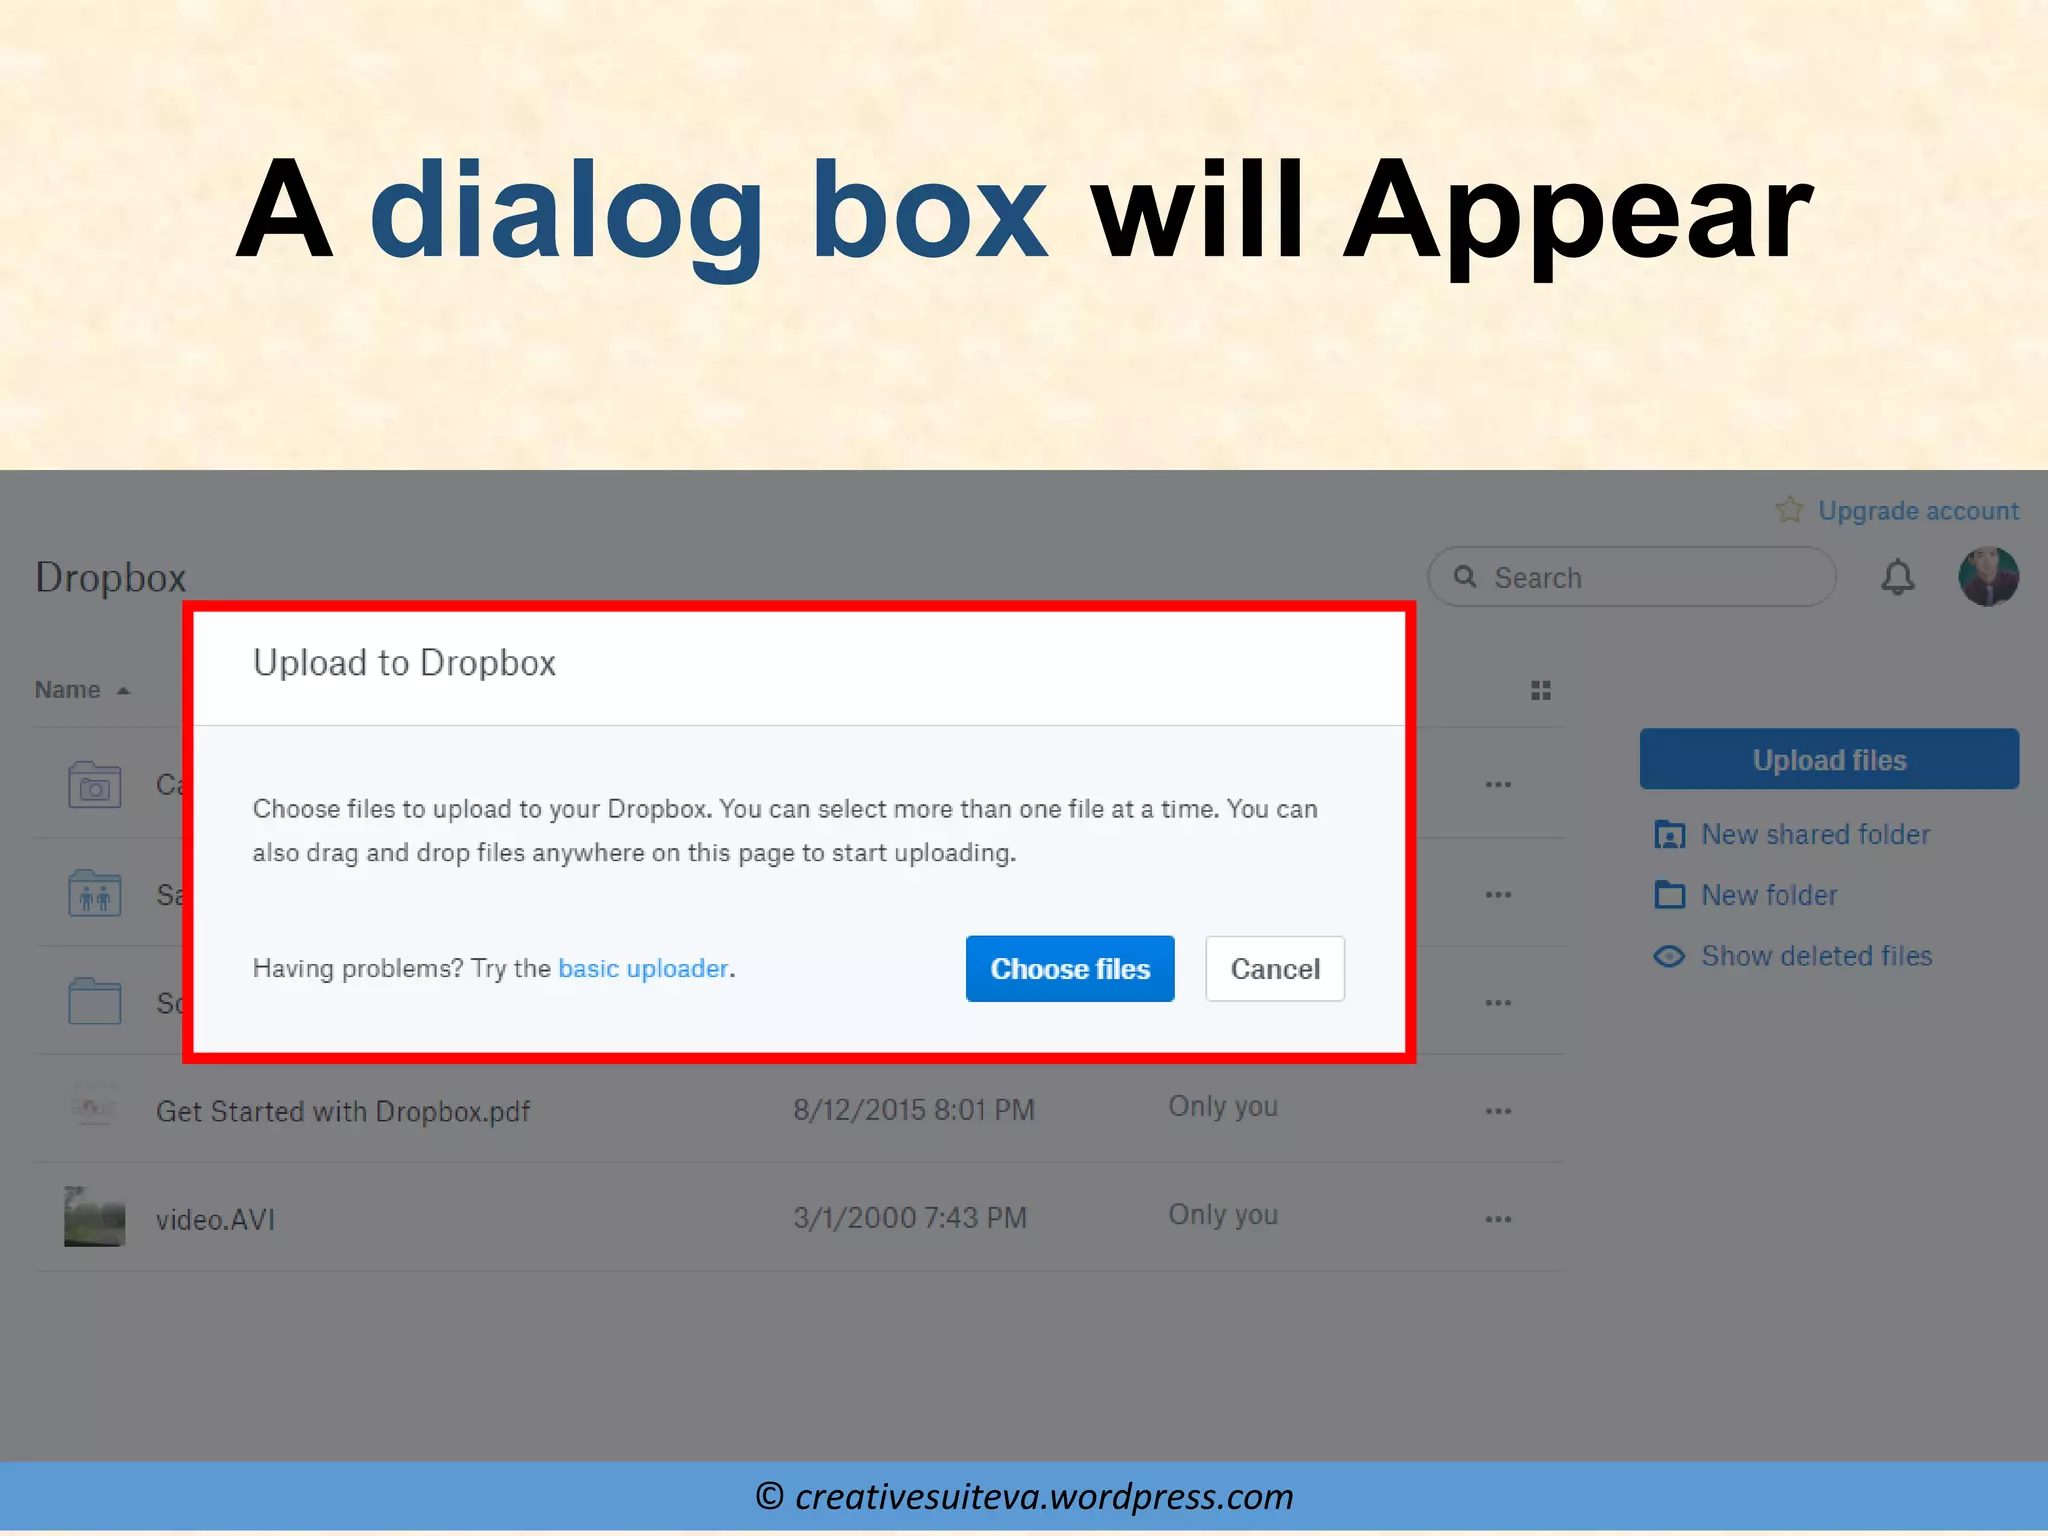The height and width of the screenshot is (1536, 2048).
Task: Click the search magnifier icon
Action: pos(1465,577)
